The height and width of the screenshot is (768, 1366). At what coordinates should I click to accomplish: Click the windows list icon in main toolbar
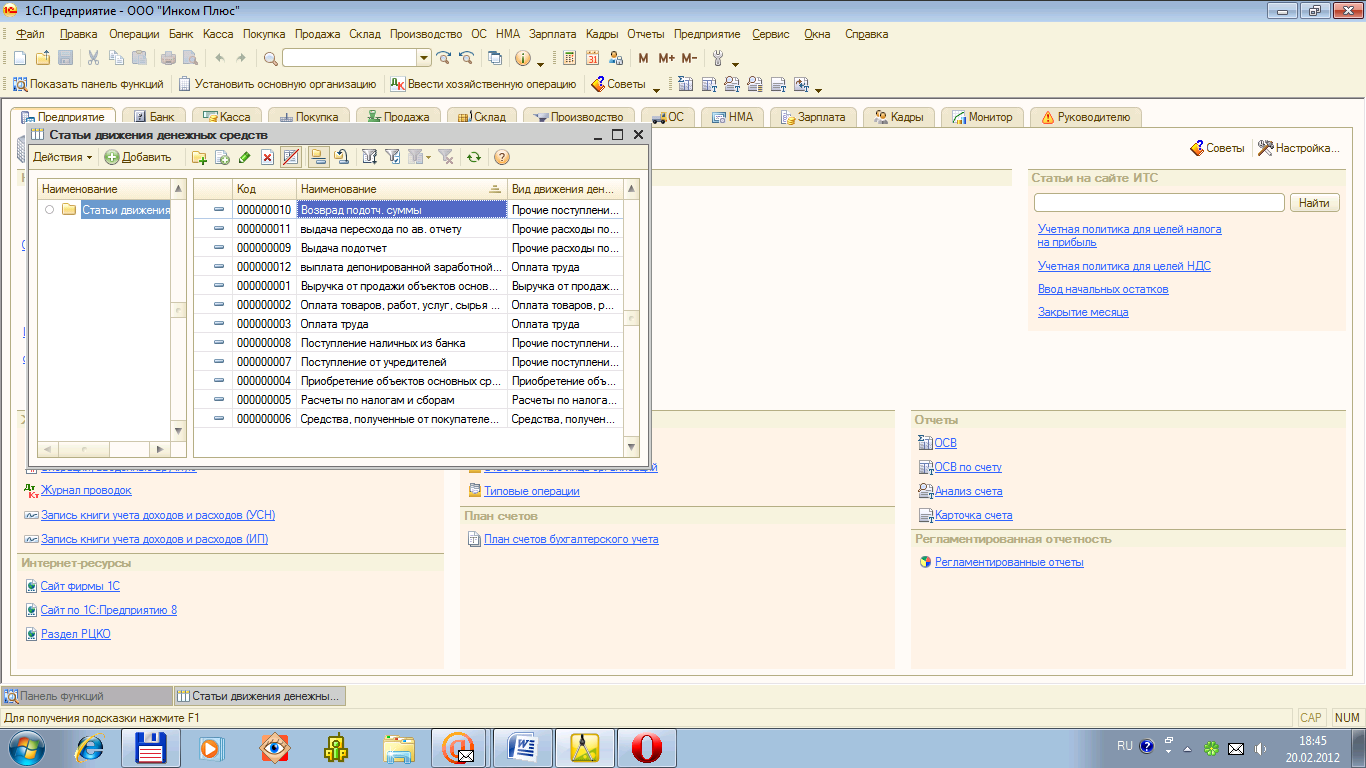494,58
